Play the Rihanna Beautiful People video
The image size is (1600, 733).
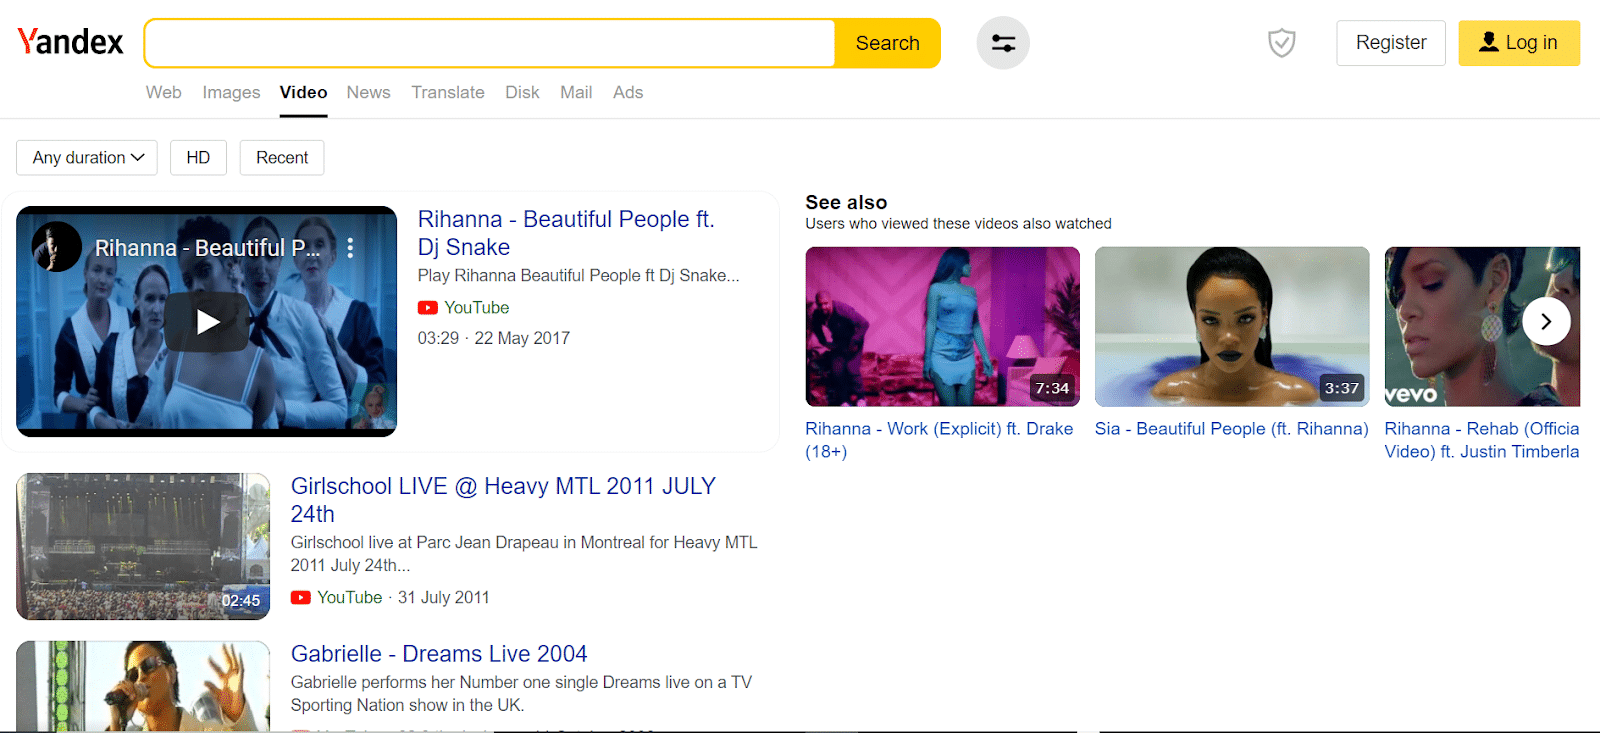[x=207, y=322]
